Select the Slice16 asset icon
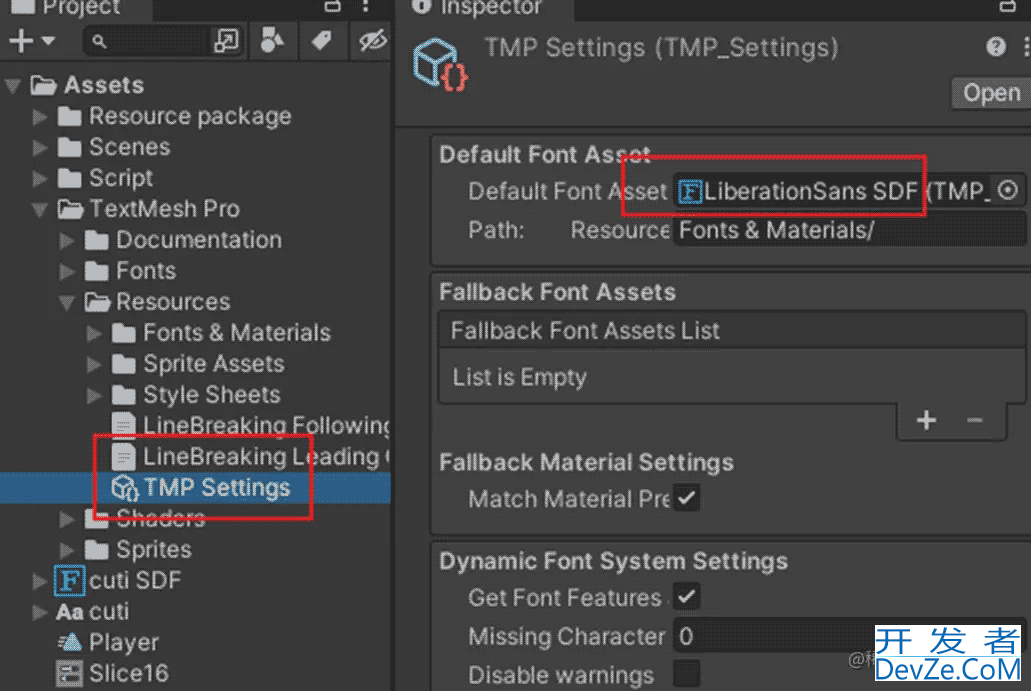 tap(69, 673)
